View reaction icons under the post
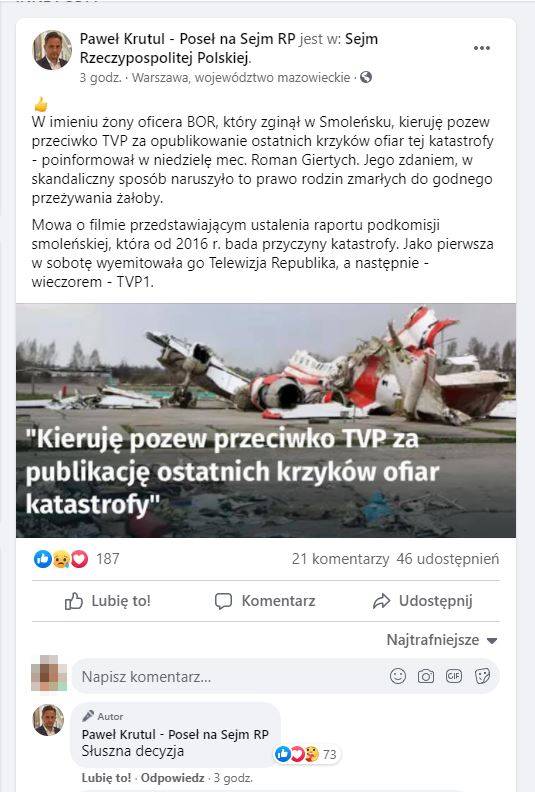The image size is (535, 792). click(61, 559)
